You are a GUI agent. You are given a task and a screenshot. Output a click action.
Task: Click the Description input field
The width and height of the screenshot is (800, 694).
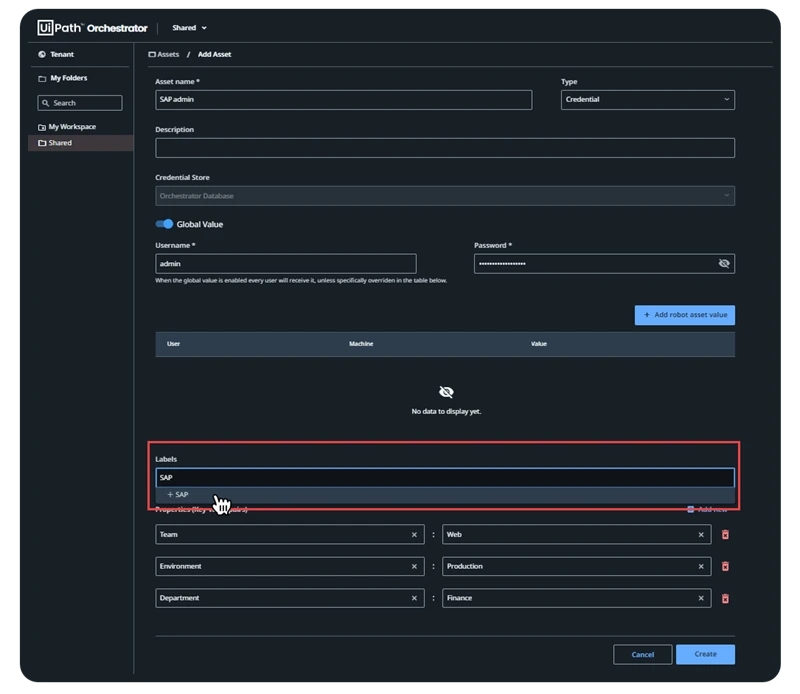coord(445,147)
